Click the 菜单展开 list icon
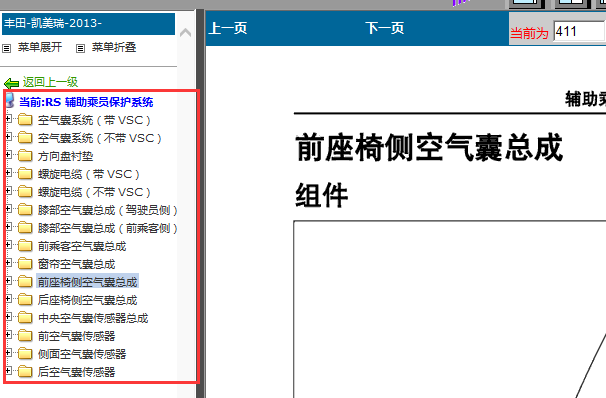 (x=7, y=49)
